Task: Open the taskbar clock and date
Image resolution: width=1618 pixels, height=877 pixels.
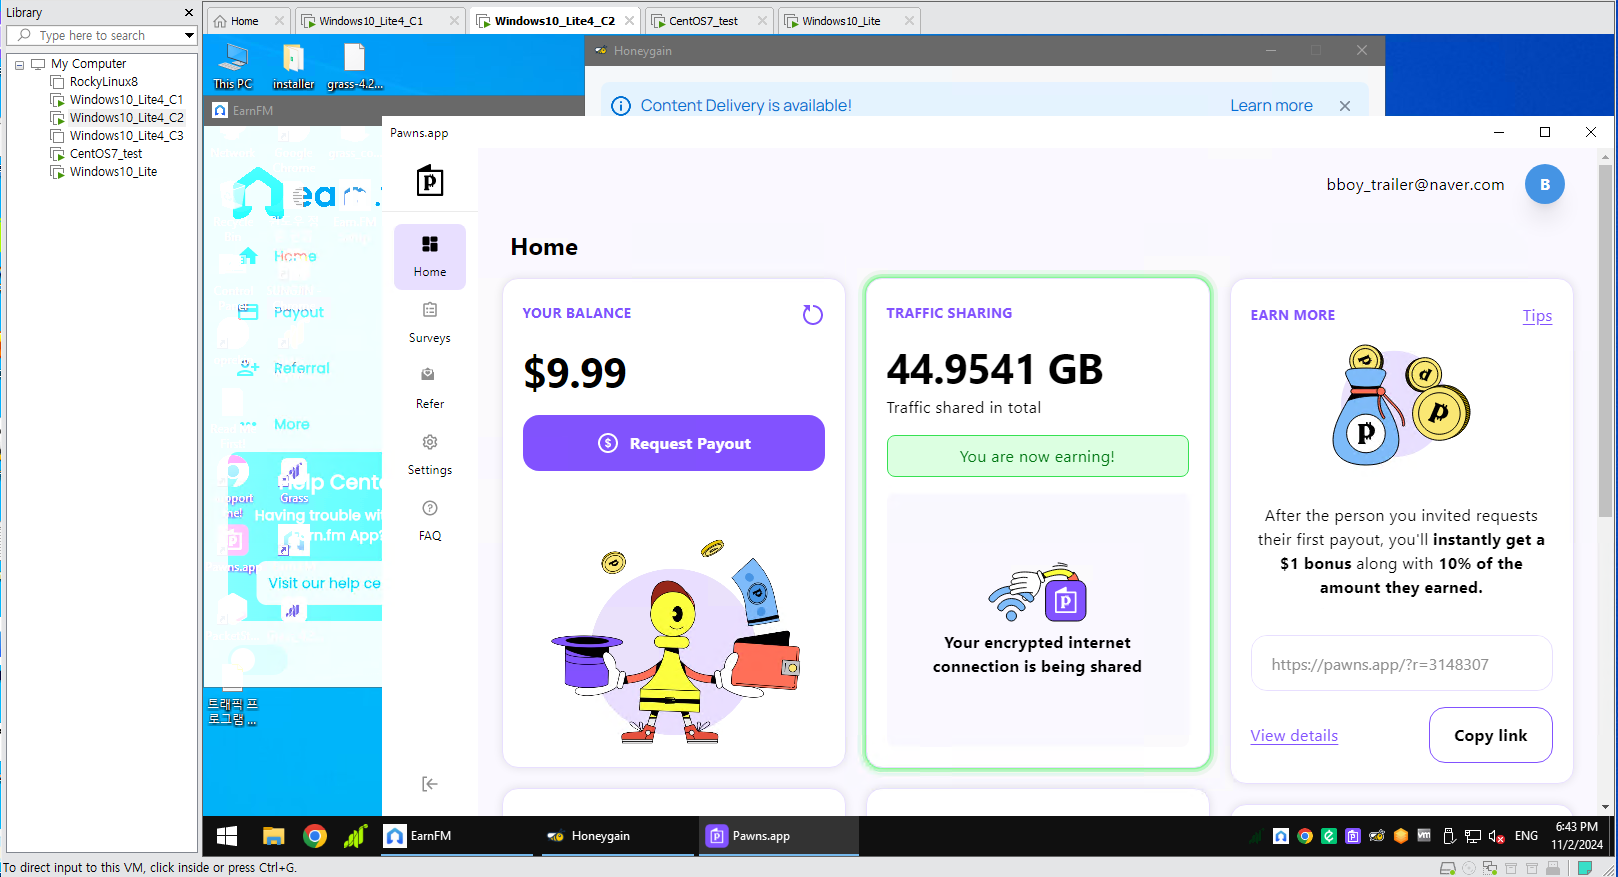Action: tap(1577, 836)
